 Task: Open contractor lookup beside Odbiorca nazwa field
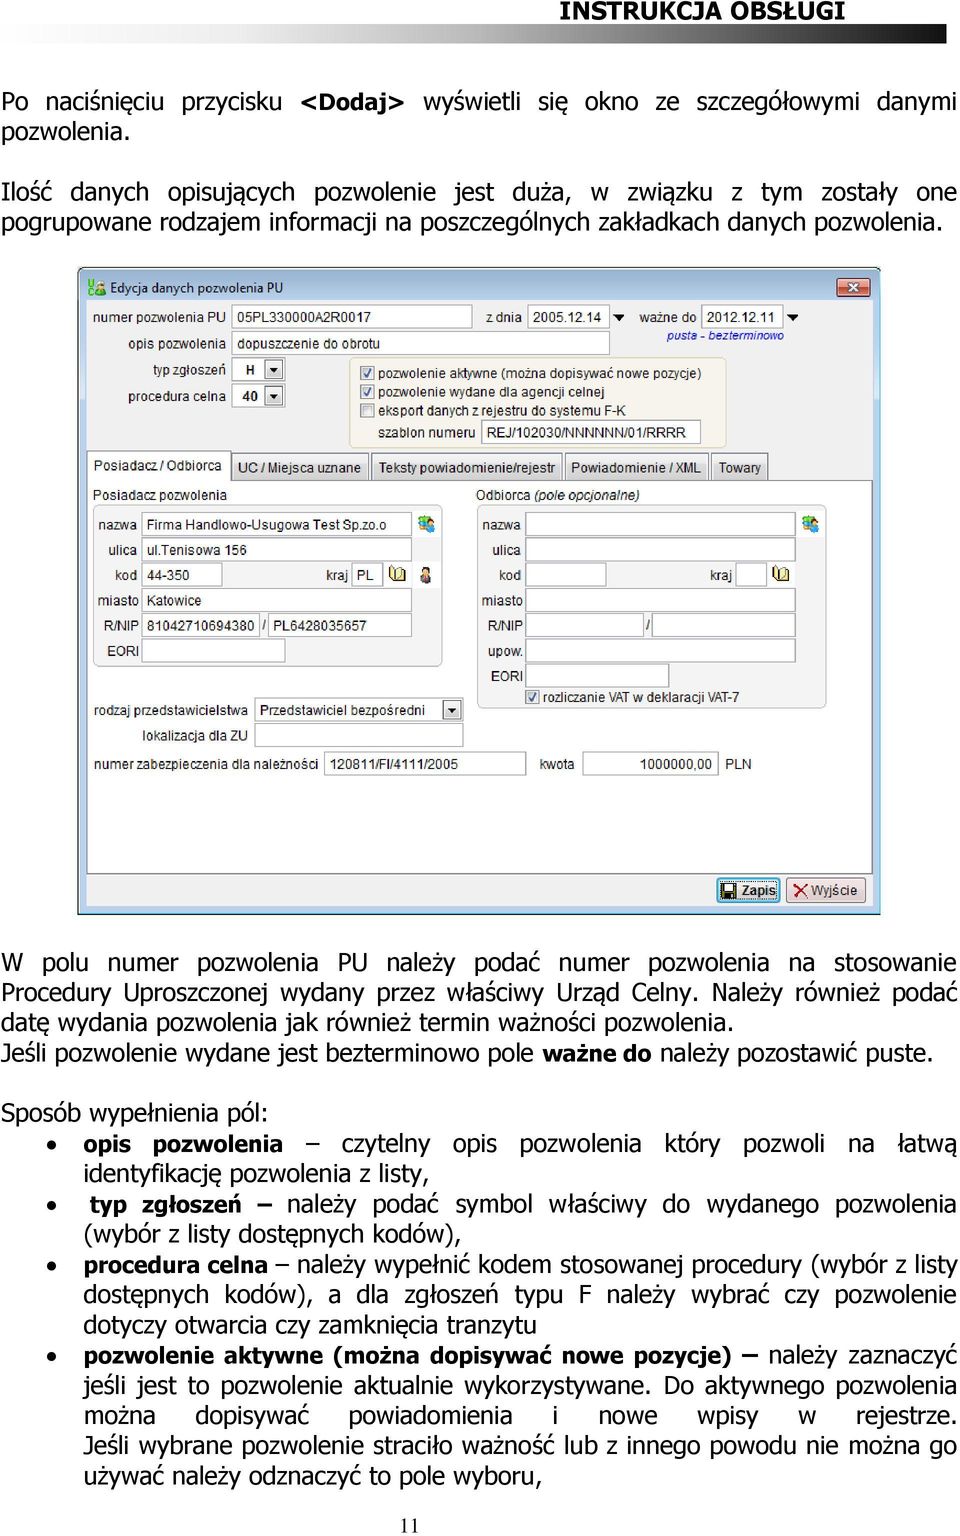810,524
